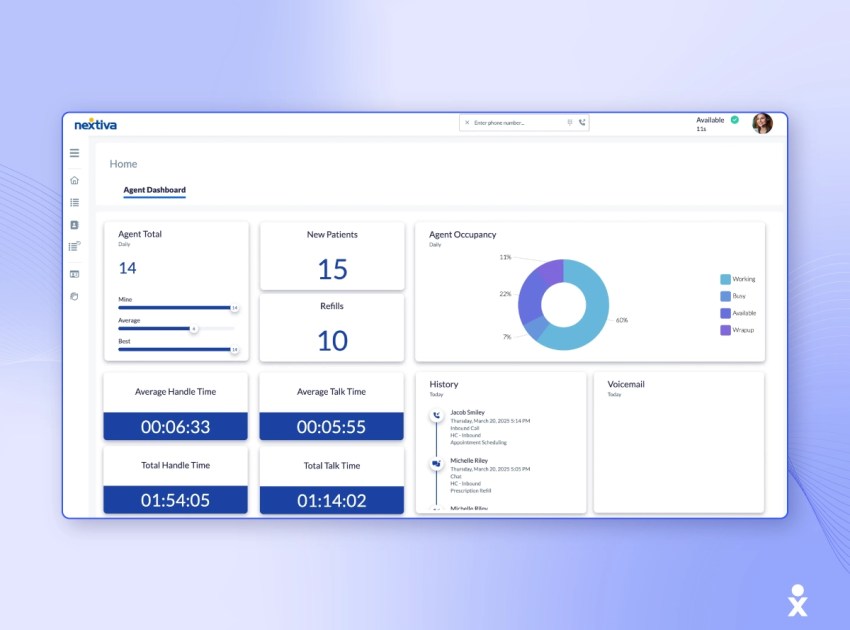The width and height of the screenshot is (850, 630).
Task: Open the voicemail panel icon in sidebar
Action: [74, 272]
